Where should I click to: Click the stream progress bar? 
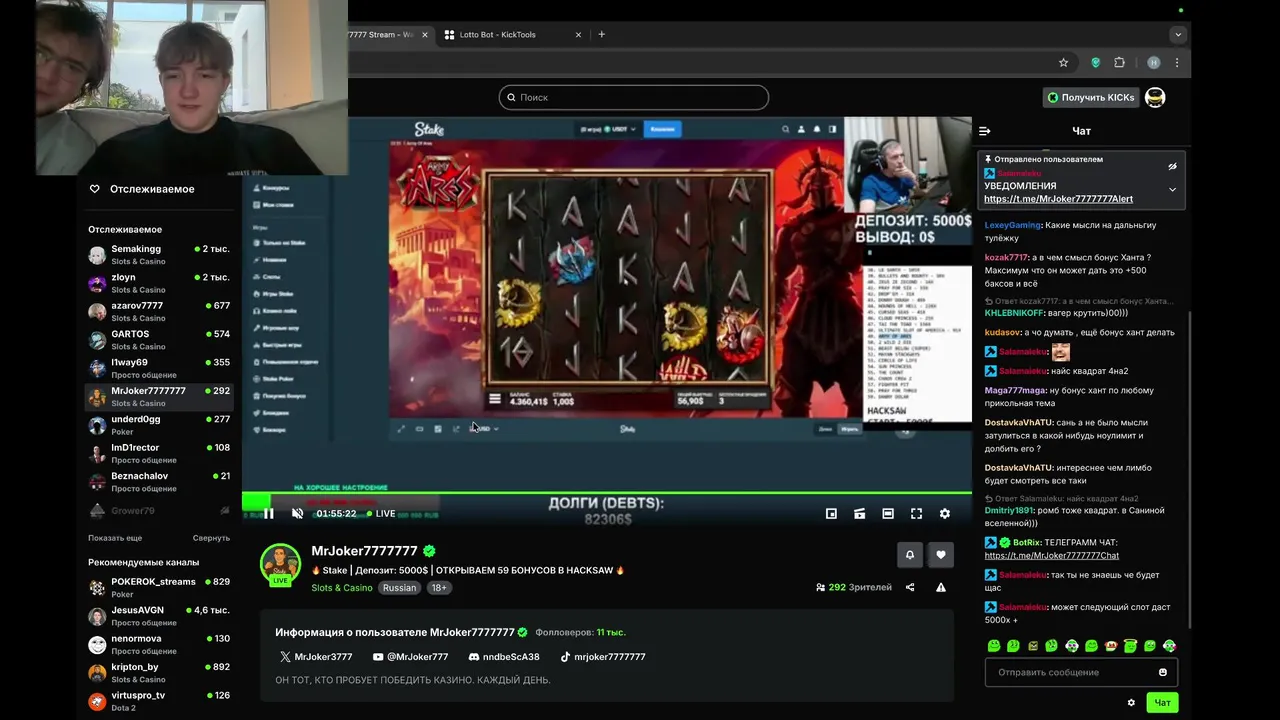[607, 494]
